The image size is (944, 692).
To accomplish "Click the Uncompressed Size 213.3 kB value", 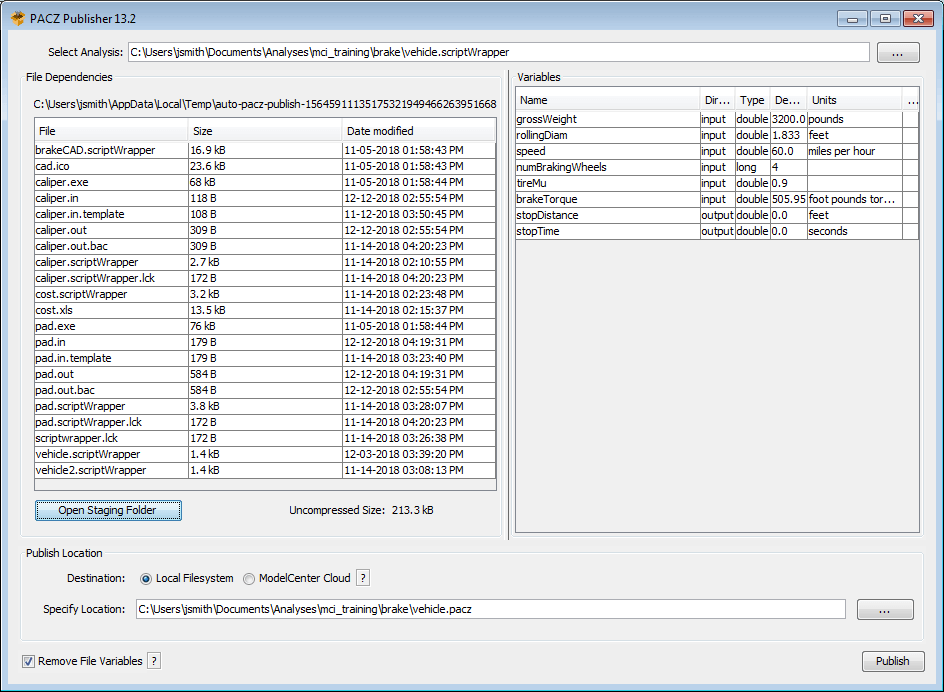I will (412, 510).
